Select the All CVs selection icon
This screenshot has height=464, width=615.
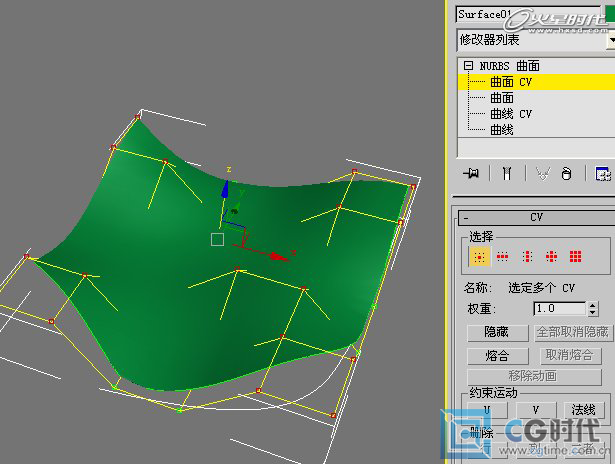[x=575, y=257]
